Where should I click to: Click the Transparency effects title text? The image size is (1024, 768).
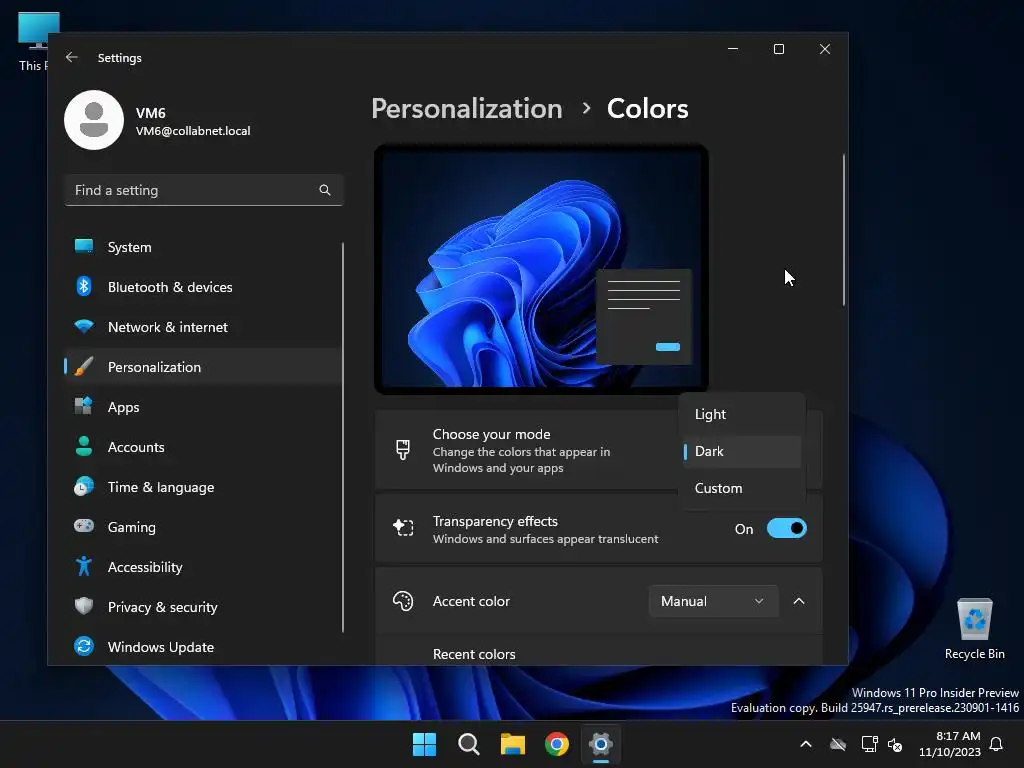(x=495, y=521)
